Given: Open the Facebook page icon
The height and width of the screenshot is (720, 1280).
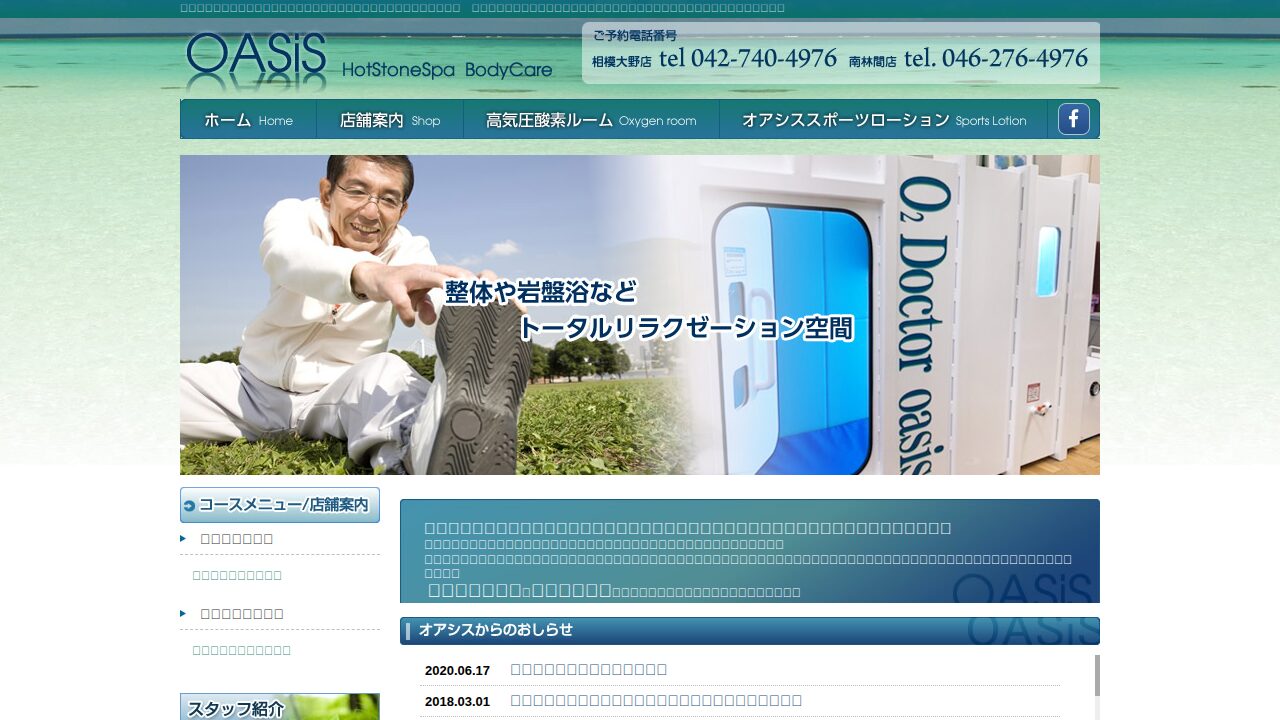Looking at the screenshot, I should (1073, 119).
